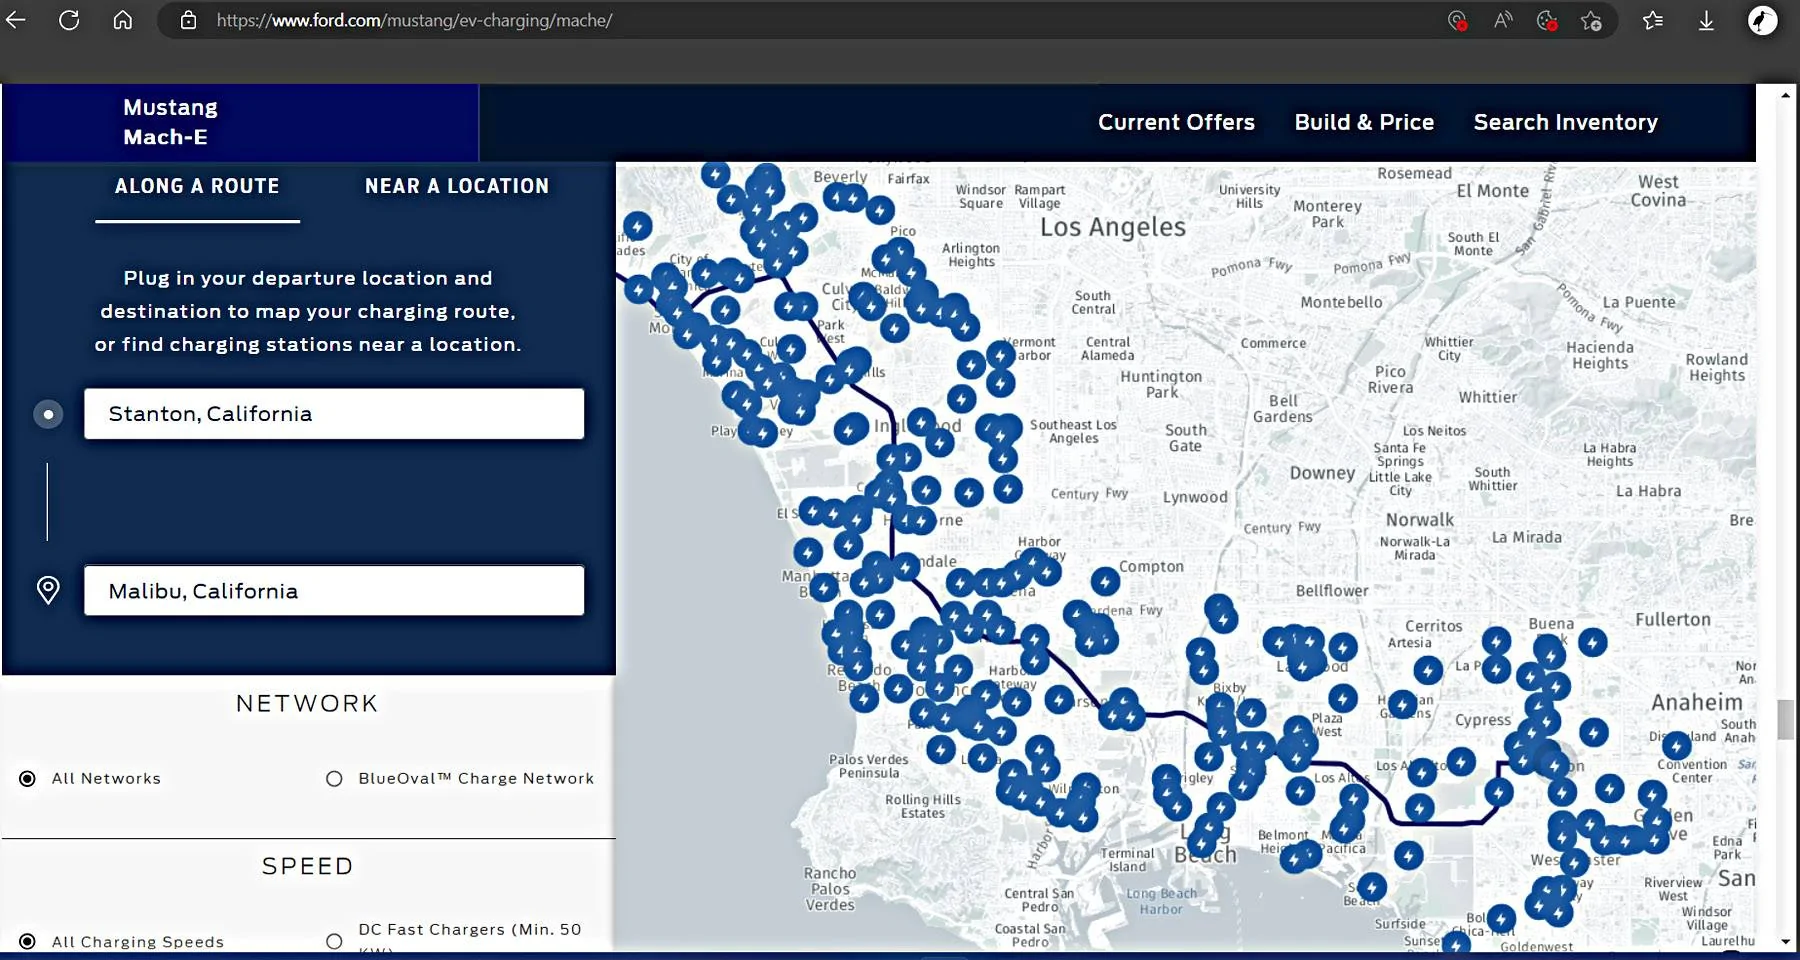Select charging marker on the Seal Beach label
Screen dimensions: 1800x960
[x=1372, y=886]
